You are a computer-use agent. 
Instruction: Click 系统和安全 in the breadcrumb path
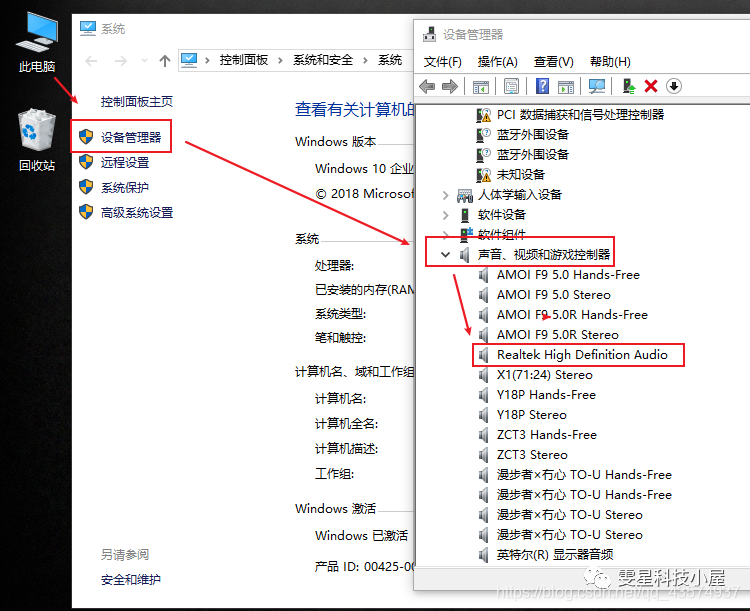coord(323,60)
